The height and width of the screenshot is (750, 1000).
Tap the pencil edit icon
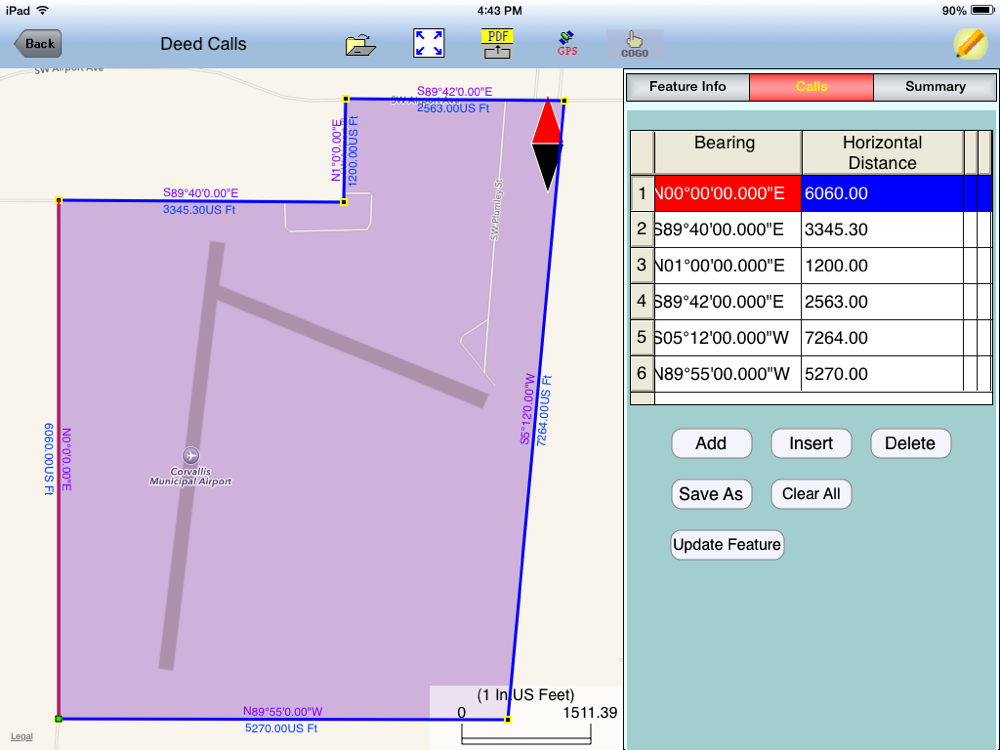pos(969,44)
